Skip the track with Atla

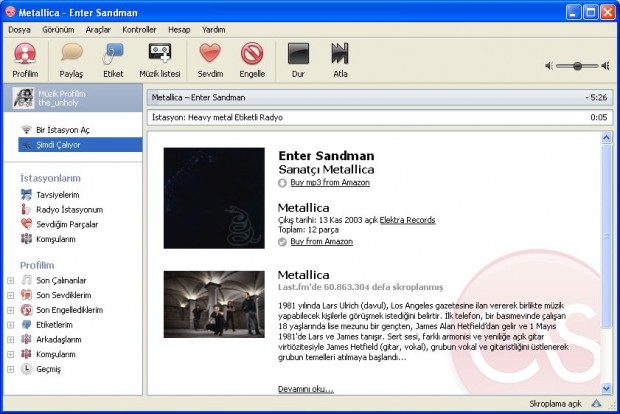tap(340, 60)
